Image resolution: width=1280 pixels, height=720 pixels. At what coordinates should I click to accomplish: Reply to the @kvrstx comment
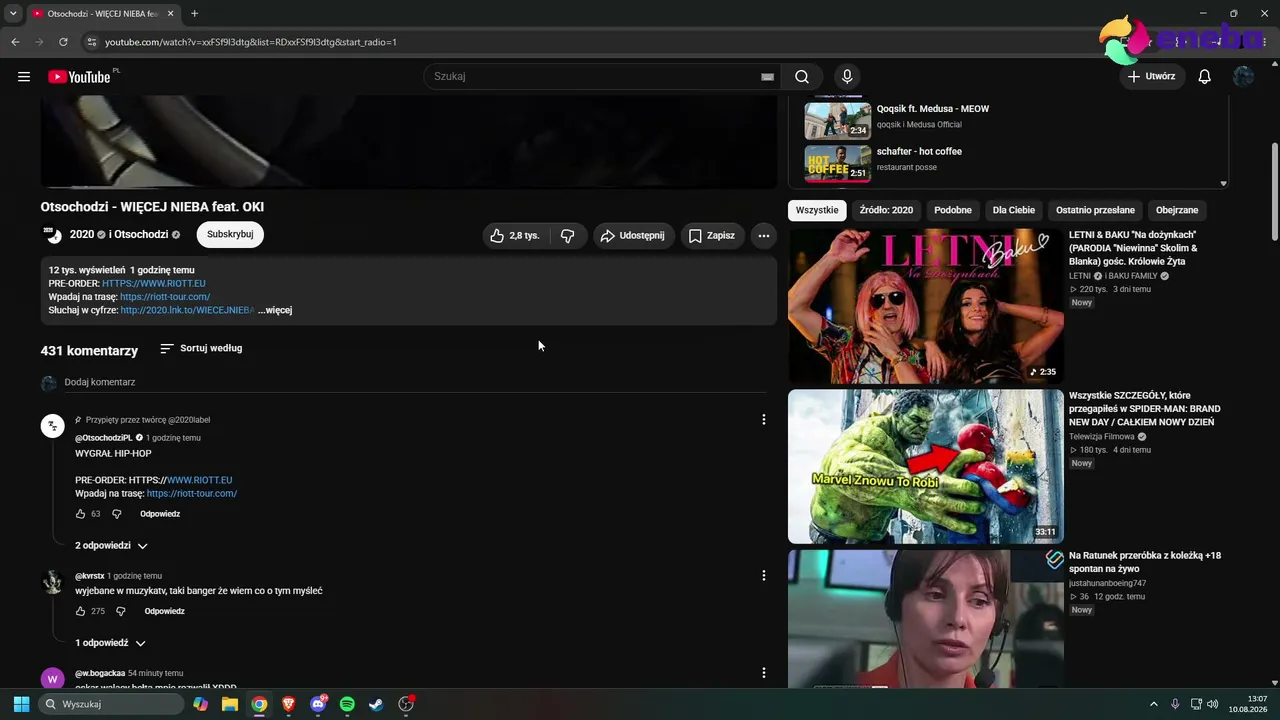click(165, 611)
